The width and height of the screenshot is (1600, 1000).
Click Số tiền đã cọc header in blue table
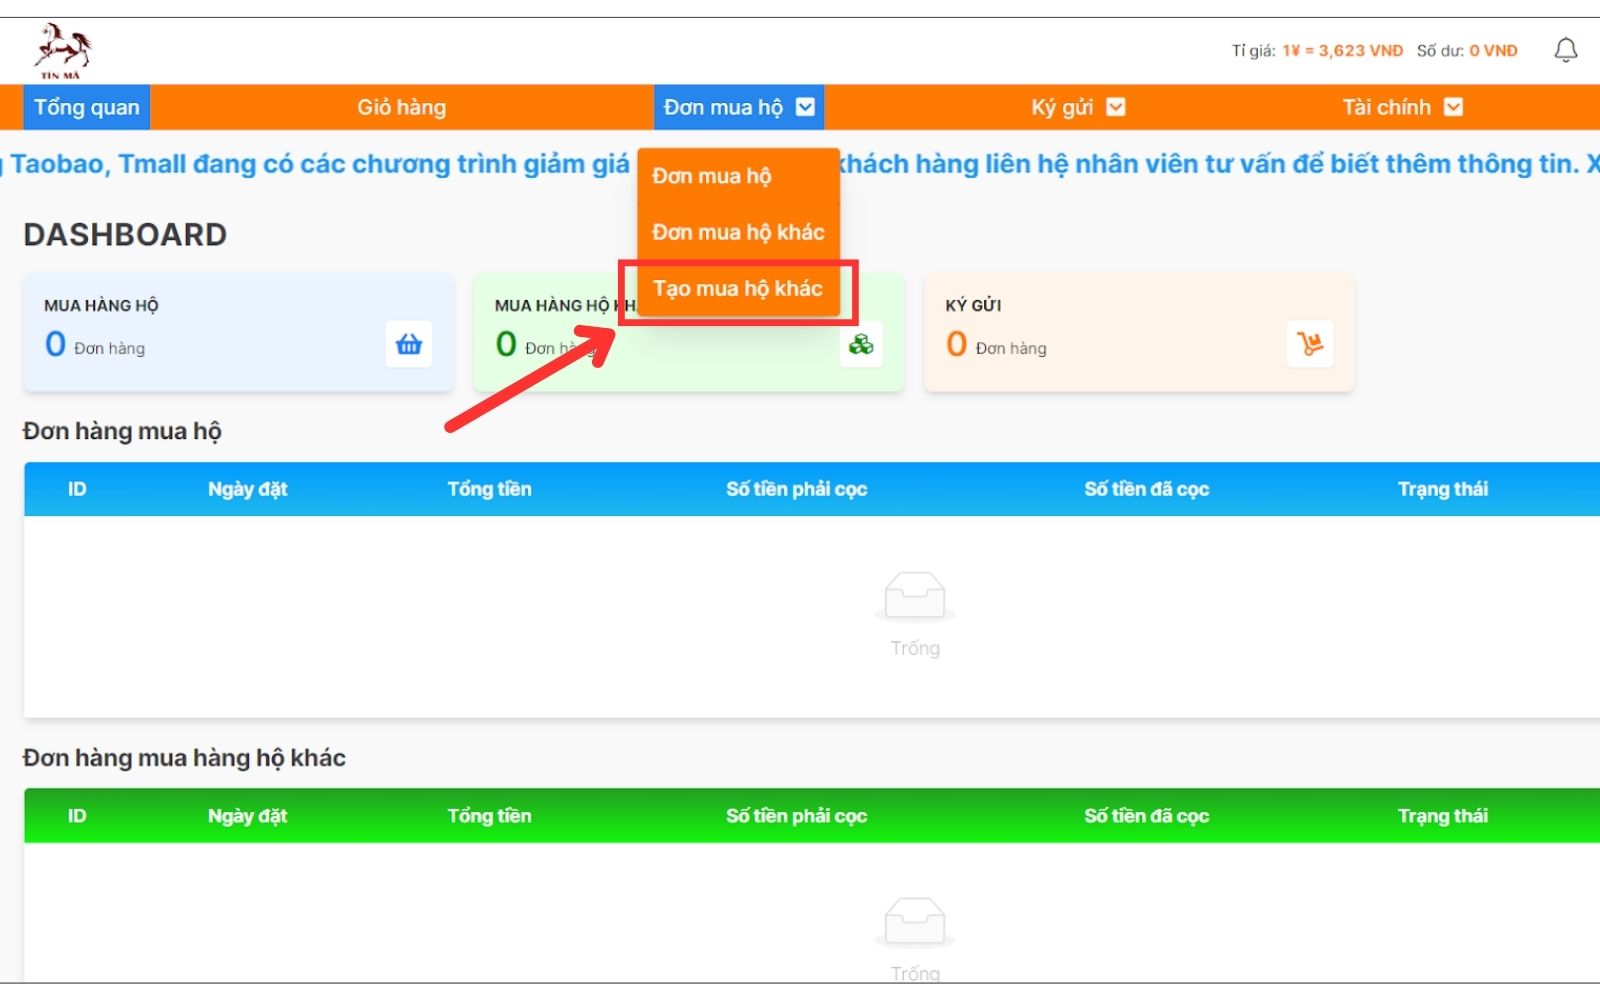coord(1146,489)
